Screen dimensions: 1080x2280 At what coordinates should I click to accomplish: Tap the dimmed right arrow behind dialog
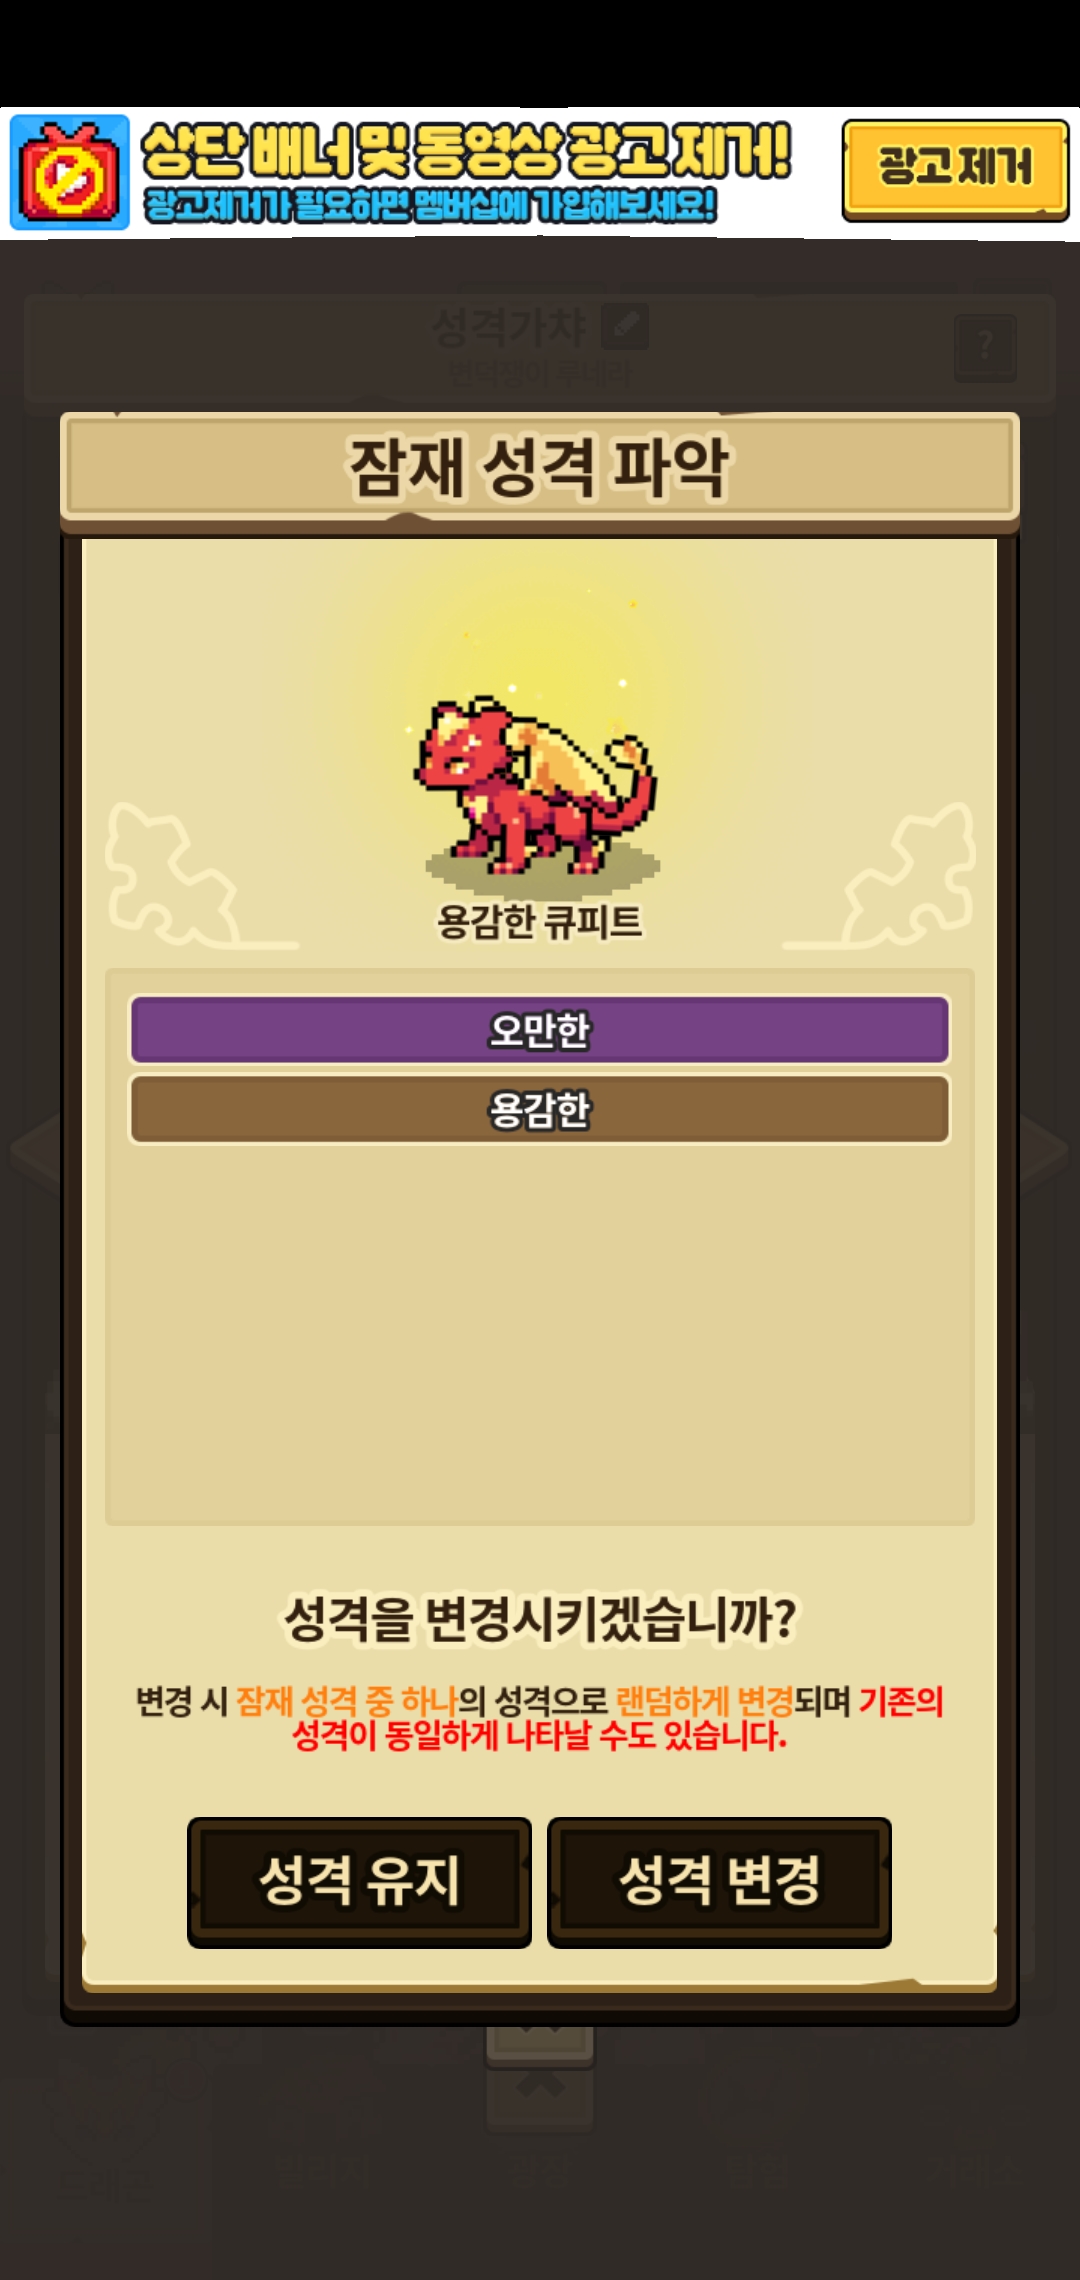click(x=1045, y=1150)
